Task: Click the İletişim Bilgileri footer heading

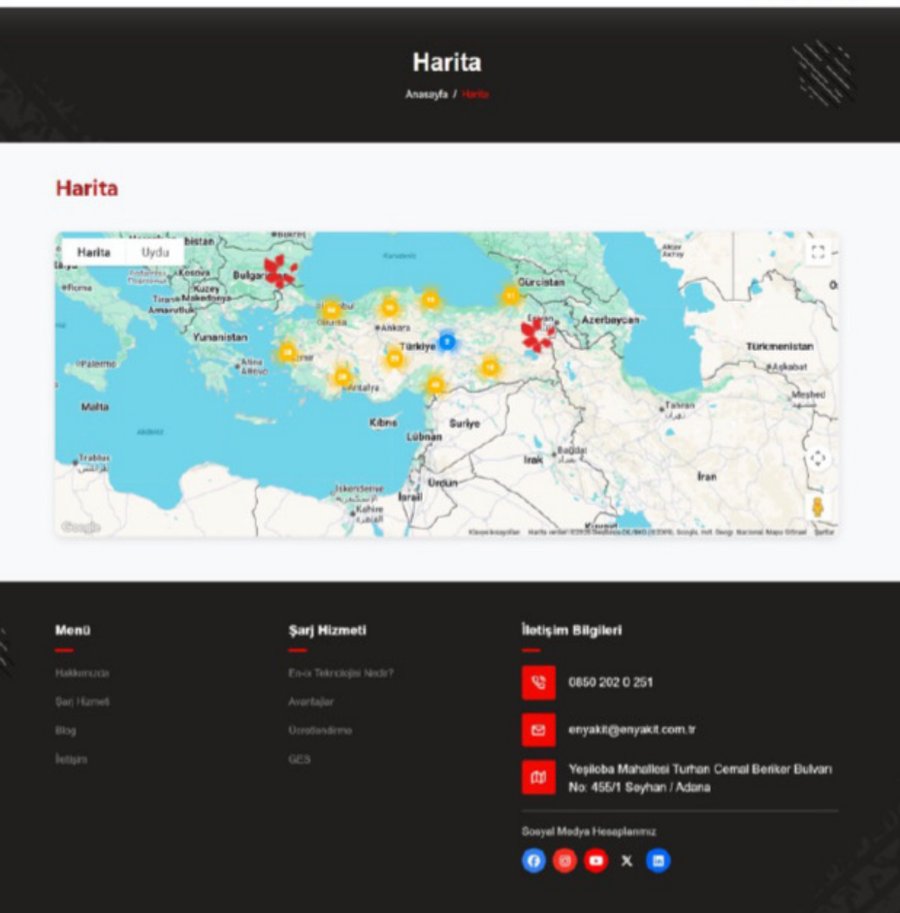Action: tap(572, 630)
